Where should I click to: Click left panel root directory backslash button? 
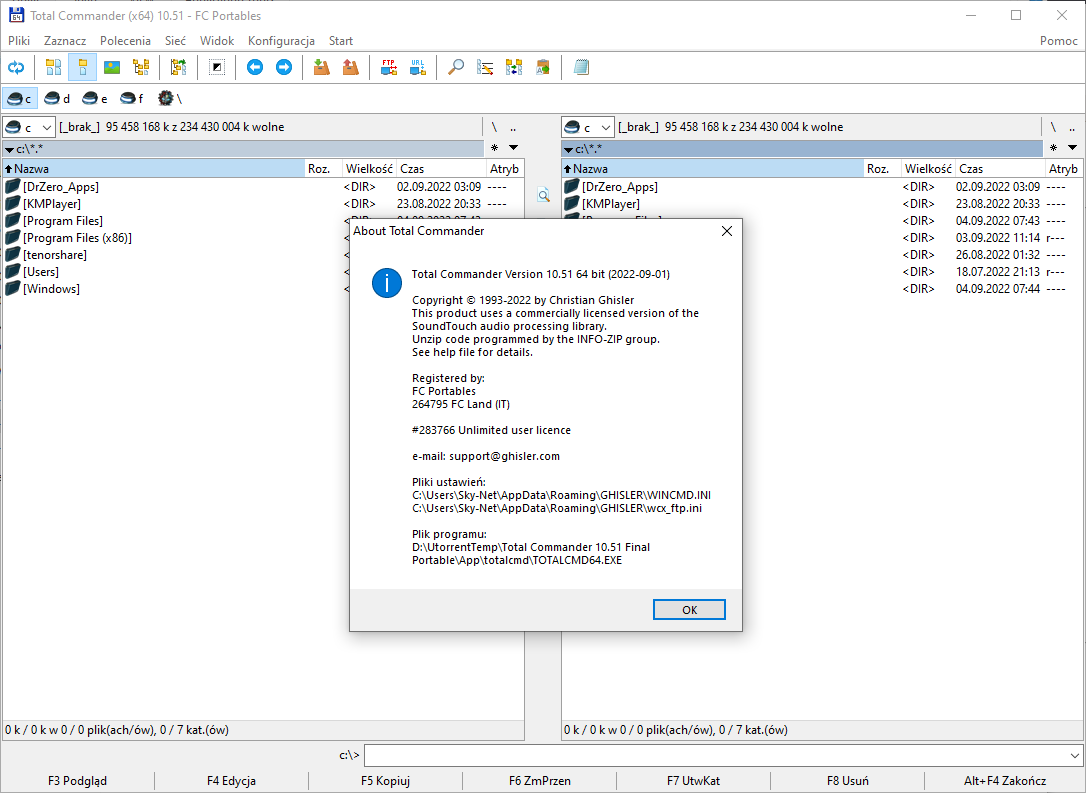[x=494, y=127]
